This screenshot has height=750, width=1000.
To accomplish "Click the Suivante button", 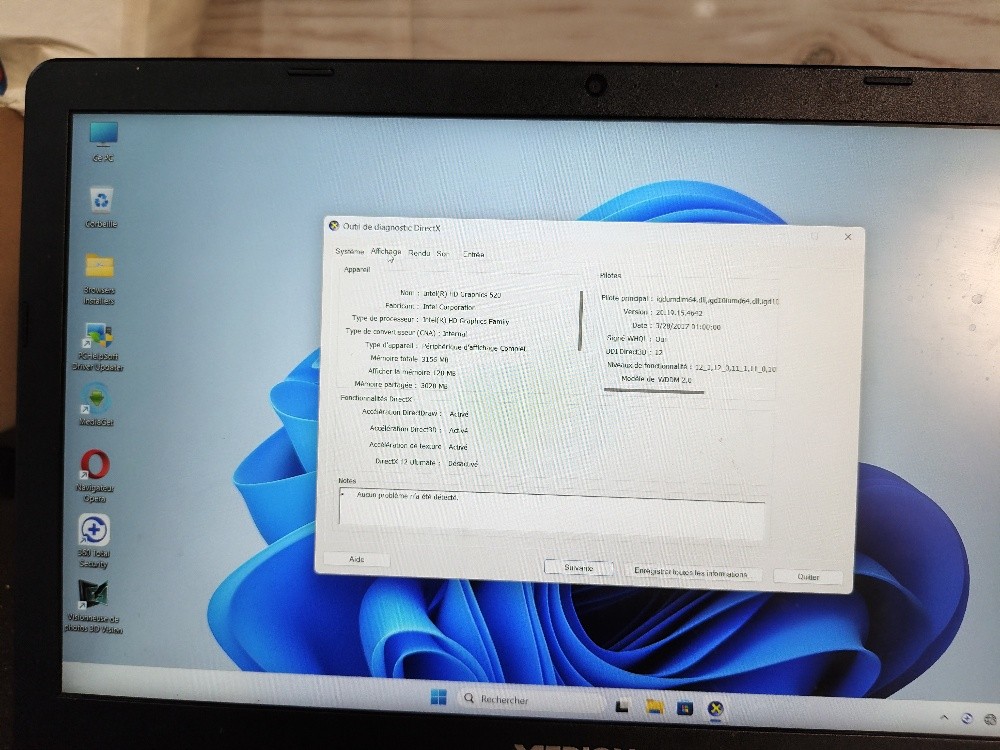I will tap(578, 568).
